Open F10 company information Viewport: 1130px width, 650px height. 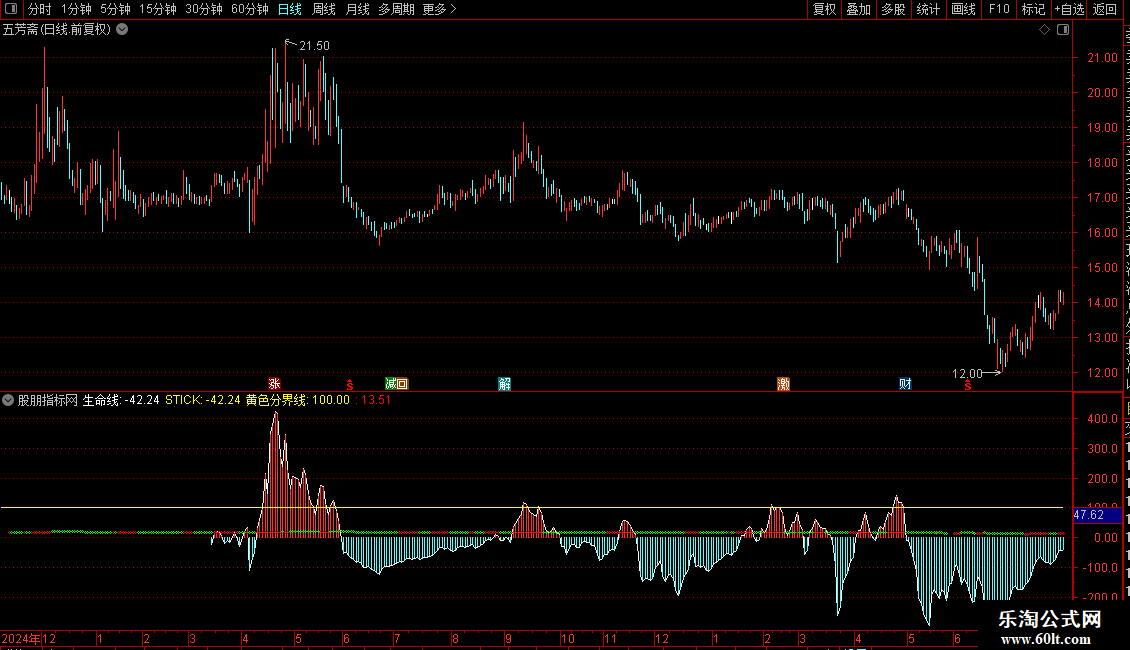coord(999,9)
